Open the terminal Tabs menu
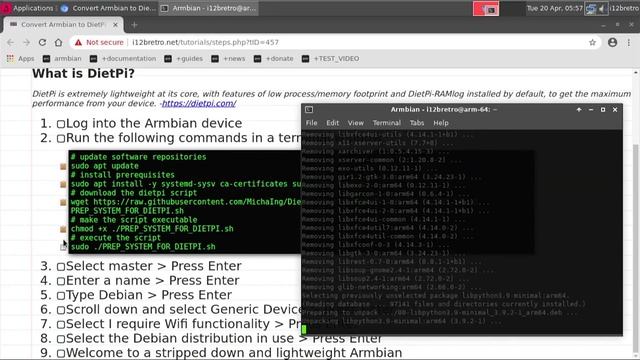Image resolution: width=640 pixels, height=360 pixels. (417, 123)
